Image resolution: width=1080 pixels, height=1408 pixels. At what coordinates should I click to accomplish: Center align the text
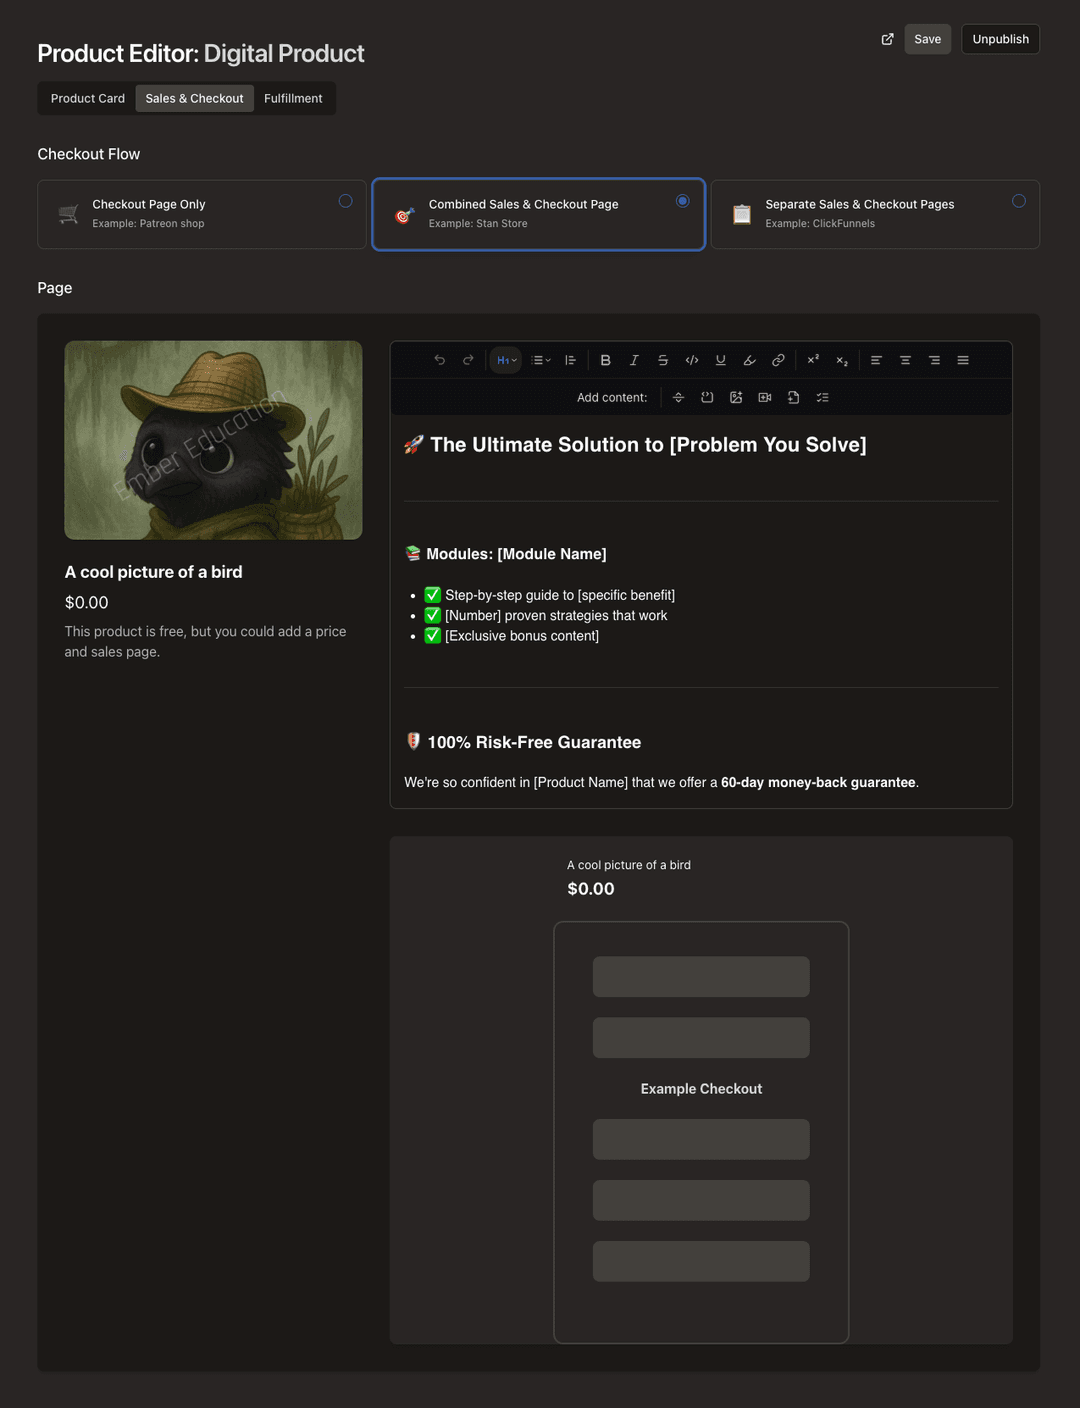(x=905, y=360)
